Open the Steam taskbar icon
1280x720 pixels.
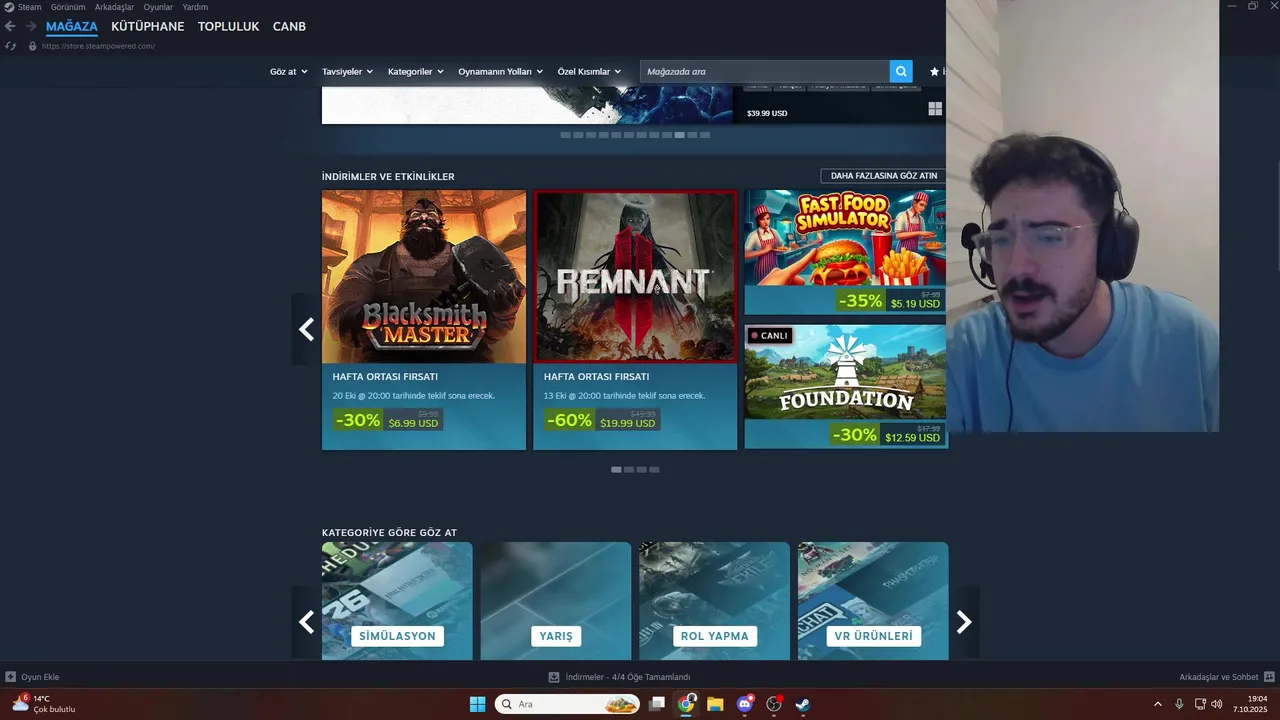click(x=802, y=704)
